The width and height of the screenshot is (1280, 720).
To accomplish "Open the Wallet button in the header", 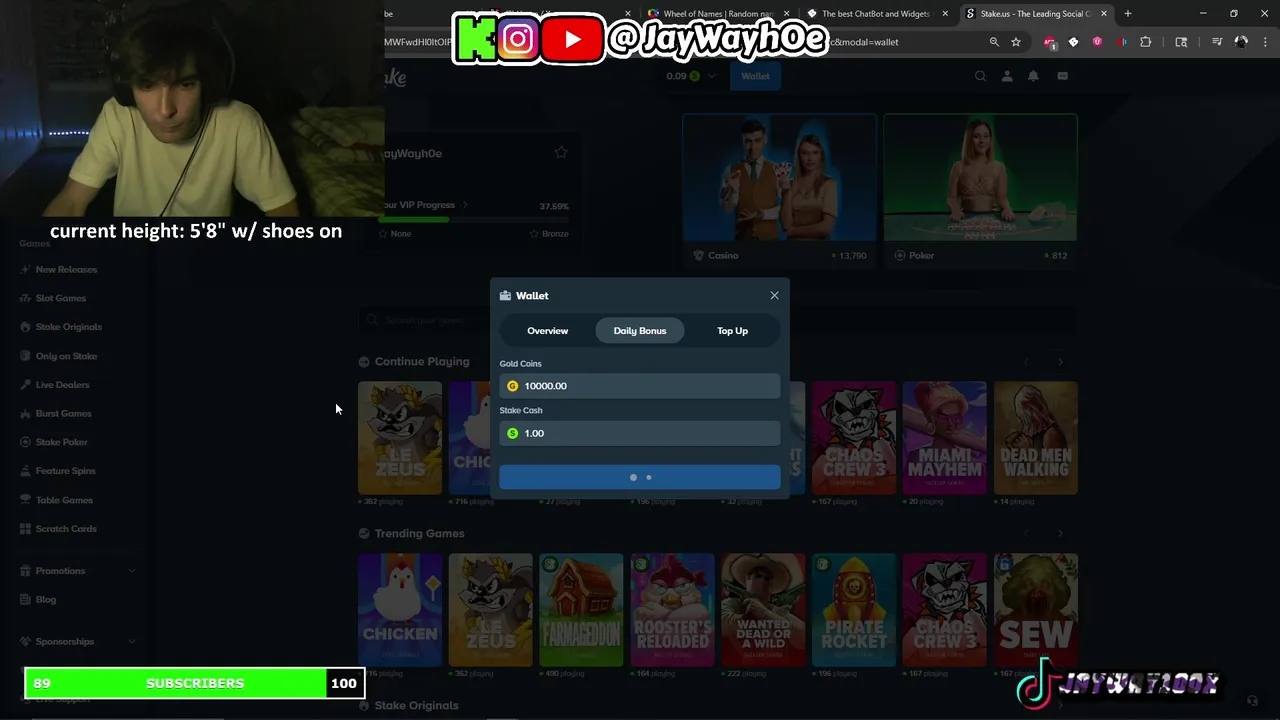I will tap(755, 76).
